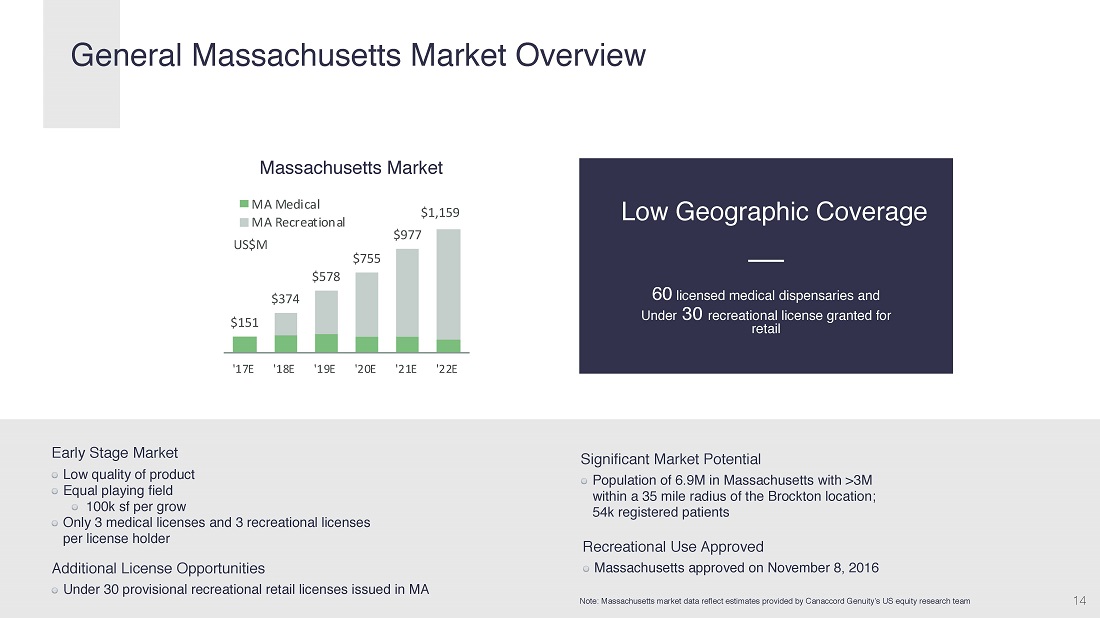The width and height of the screenshot is (1100, 618).
Task: Click the MA Medical green legend swatch
Action: point(244,204)
